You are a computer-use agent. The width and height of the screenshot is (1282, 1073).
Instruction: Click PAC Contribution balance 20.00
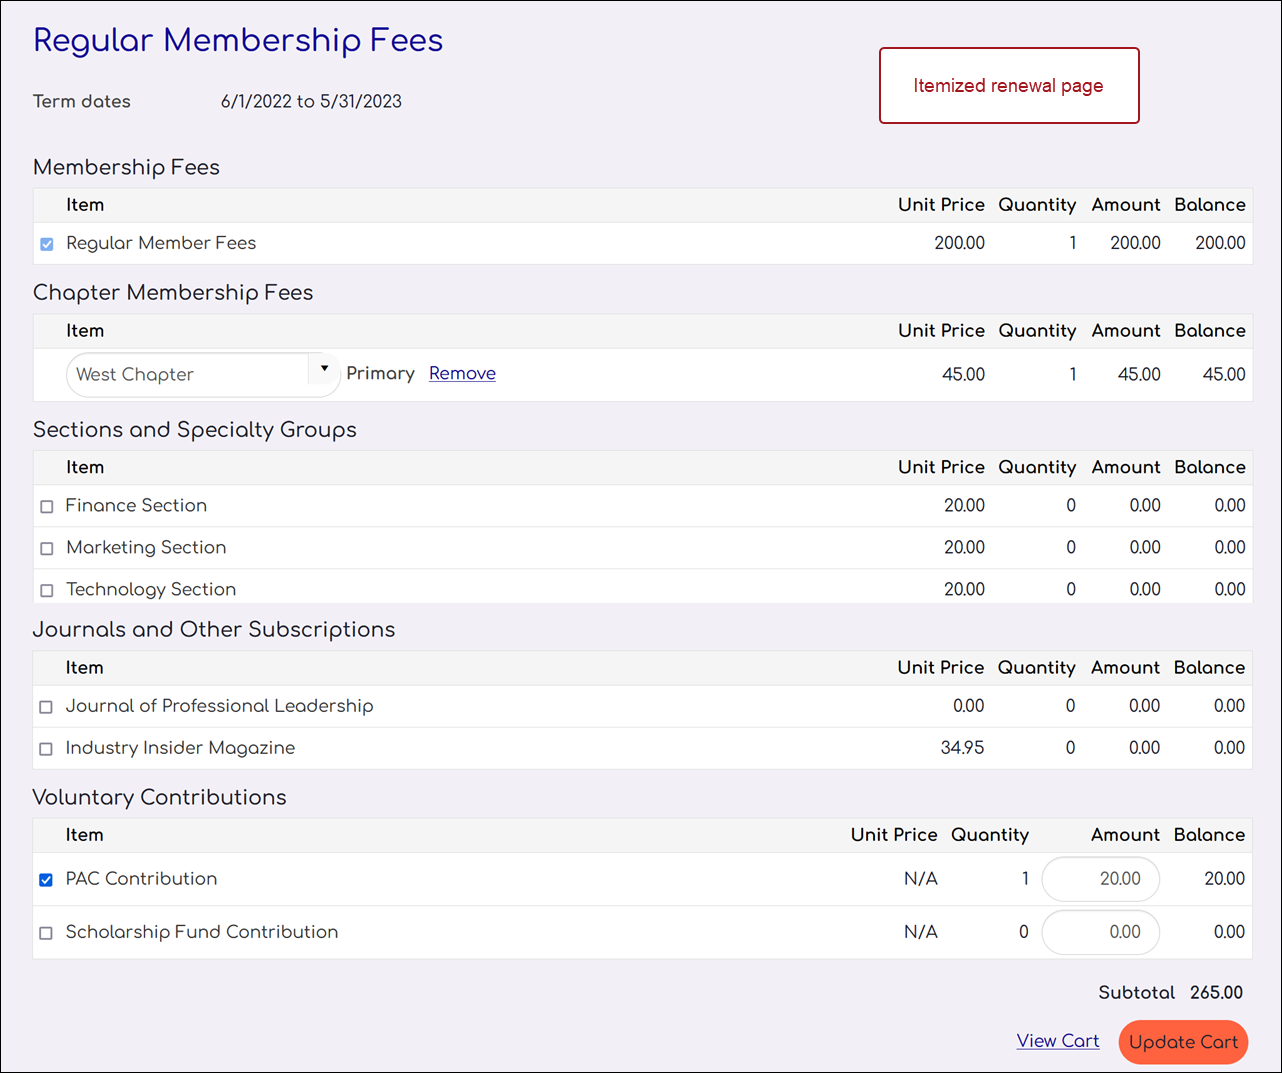1224,879
